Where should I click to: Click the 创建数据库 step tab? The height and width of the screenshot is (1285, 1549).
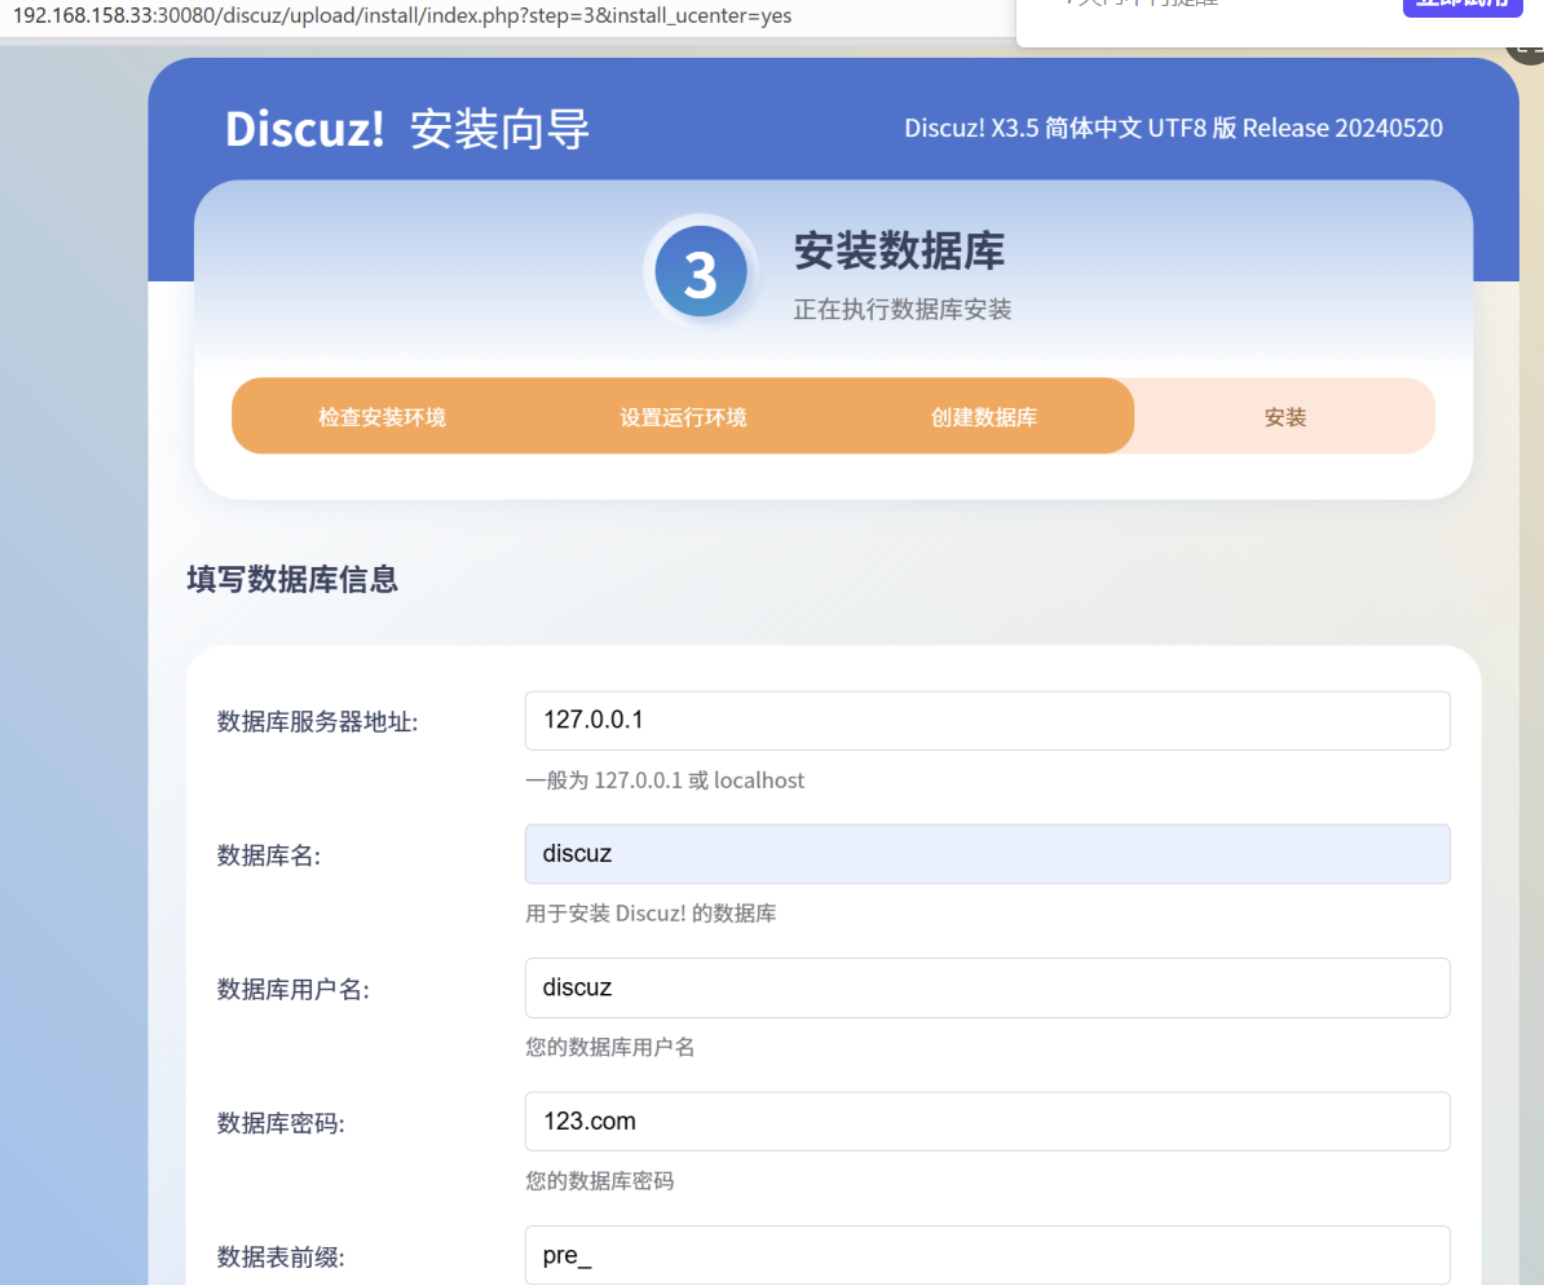[x=984, y=417]
